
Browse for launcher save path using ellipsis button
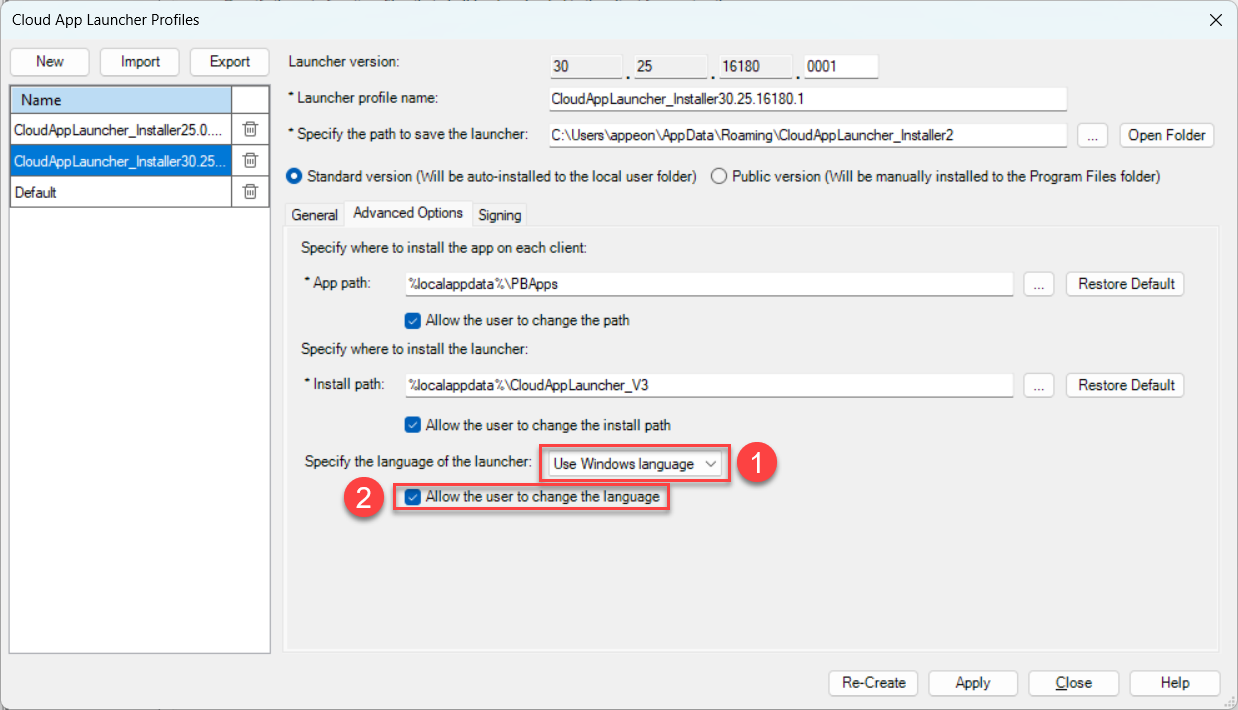1093,135
